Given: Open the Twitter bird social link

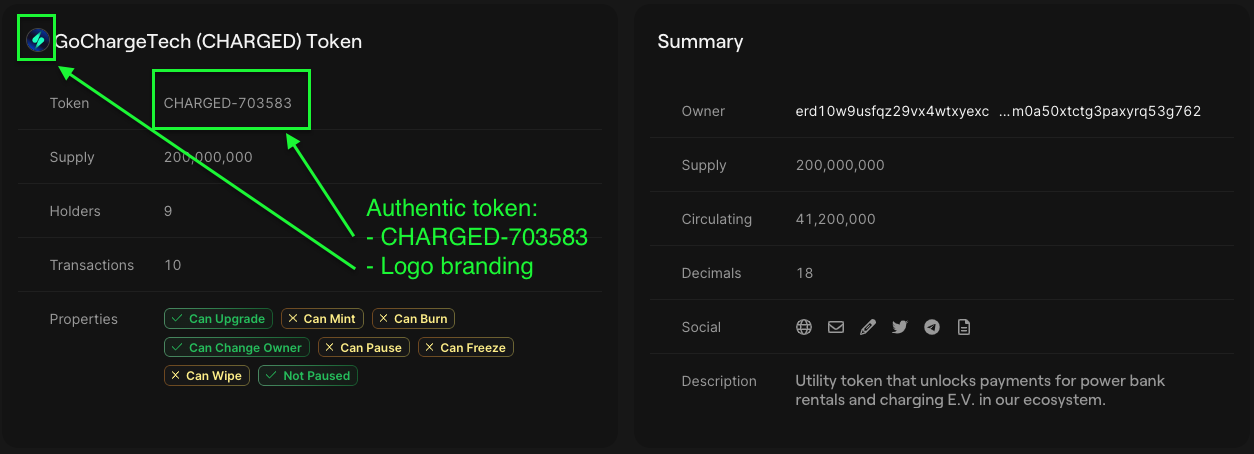Looking at the screenshot, I should click(x=900, y=327).
